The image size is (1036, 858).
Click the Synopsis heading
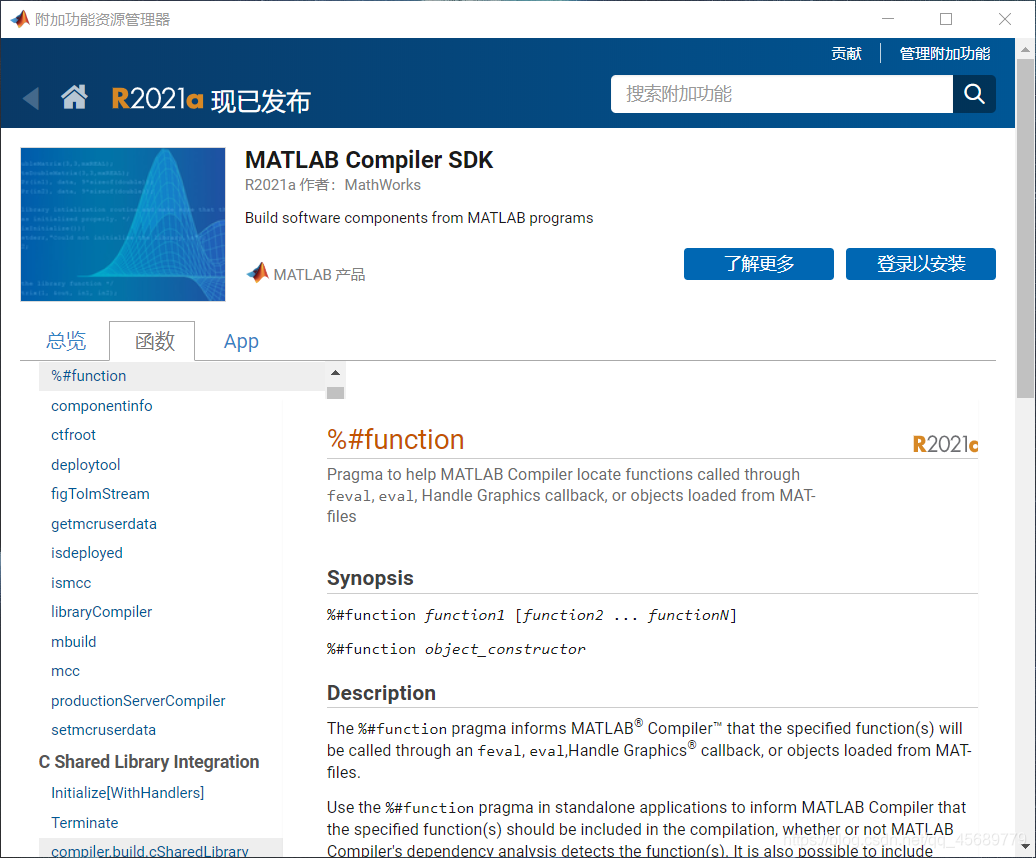[x=370, y=578]
